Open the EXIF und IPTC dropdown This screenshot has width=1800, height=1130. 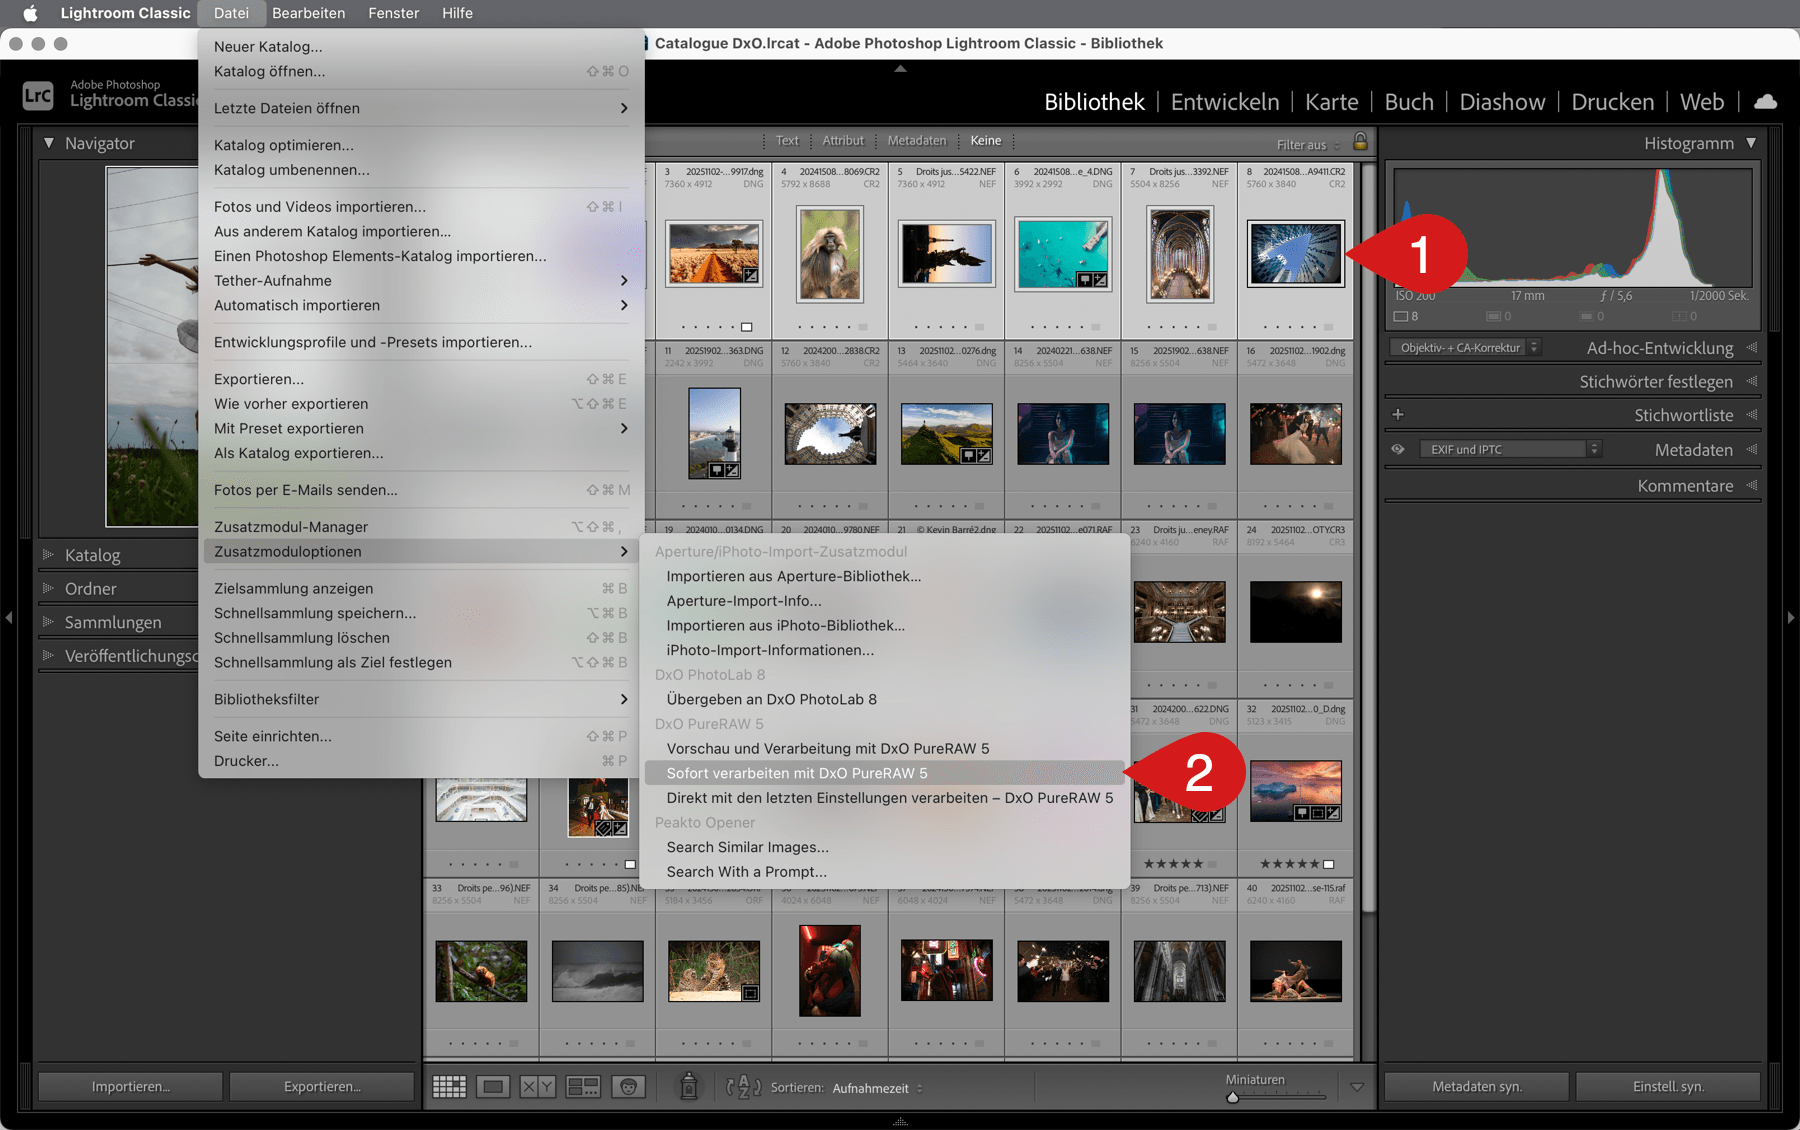click(1511, 449)
